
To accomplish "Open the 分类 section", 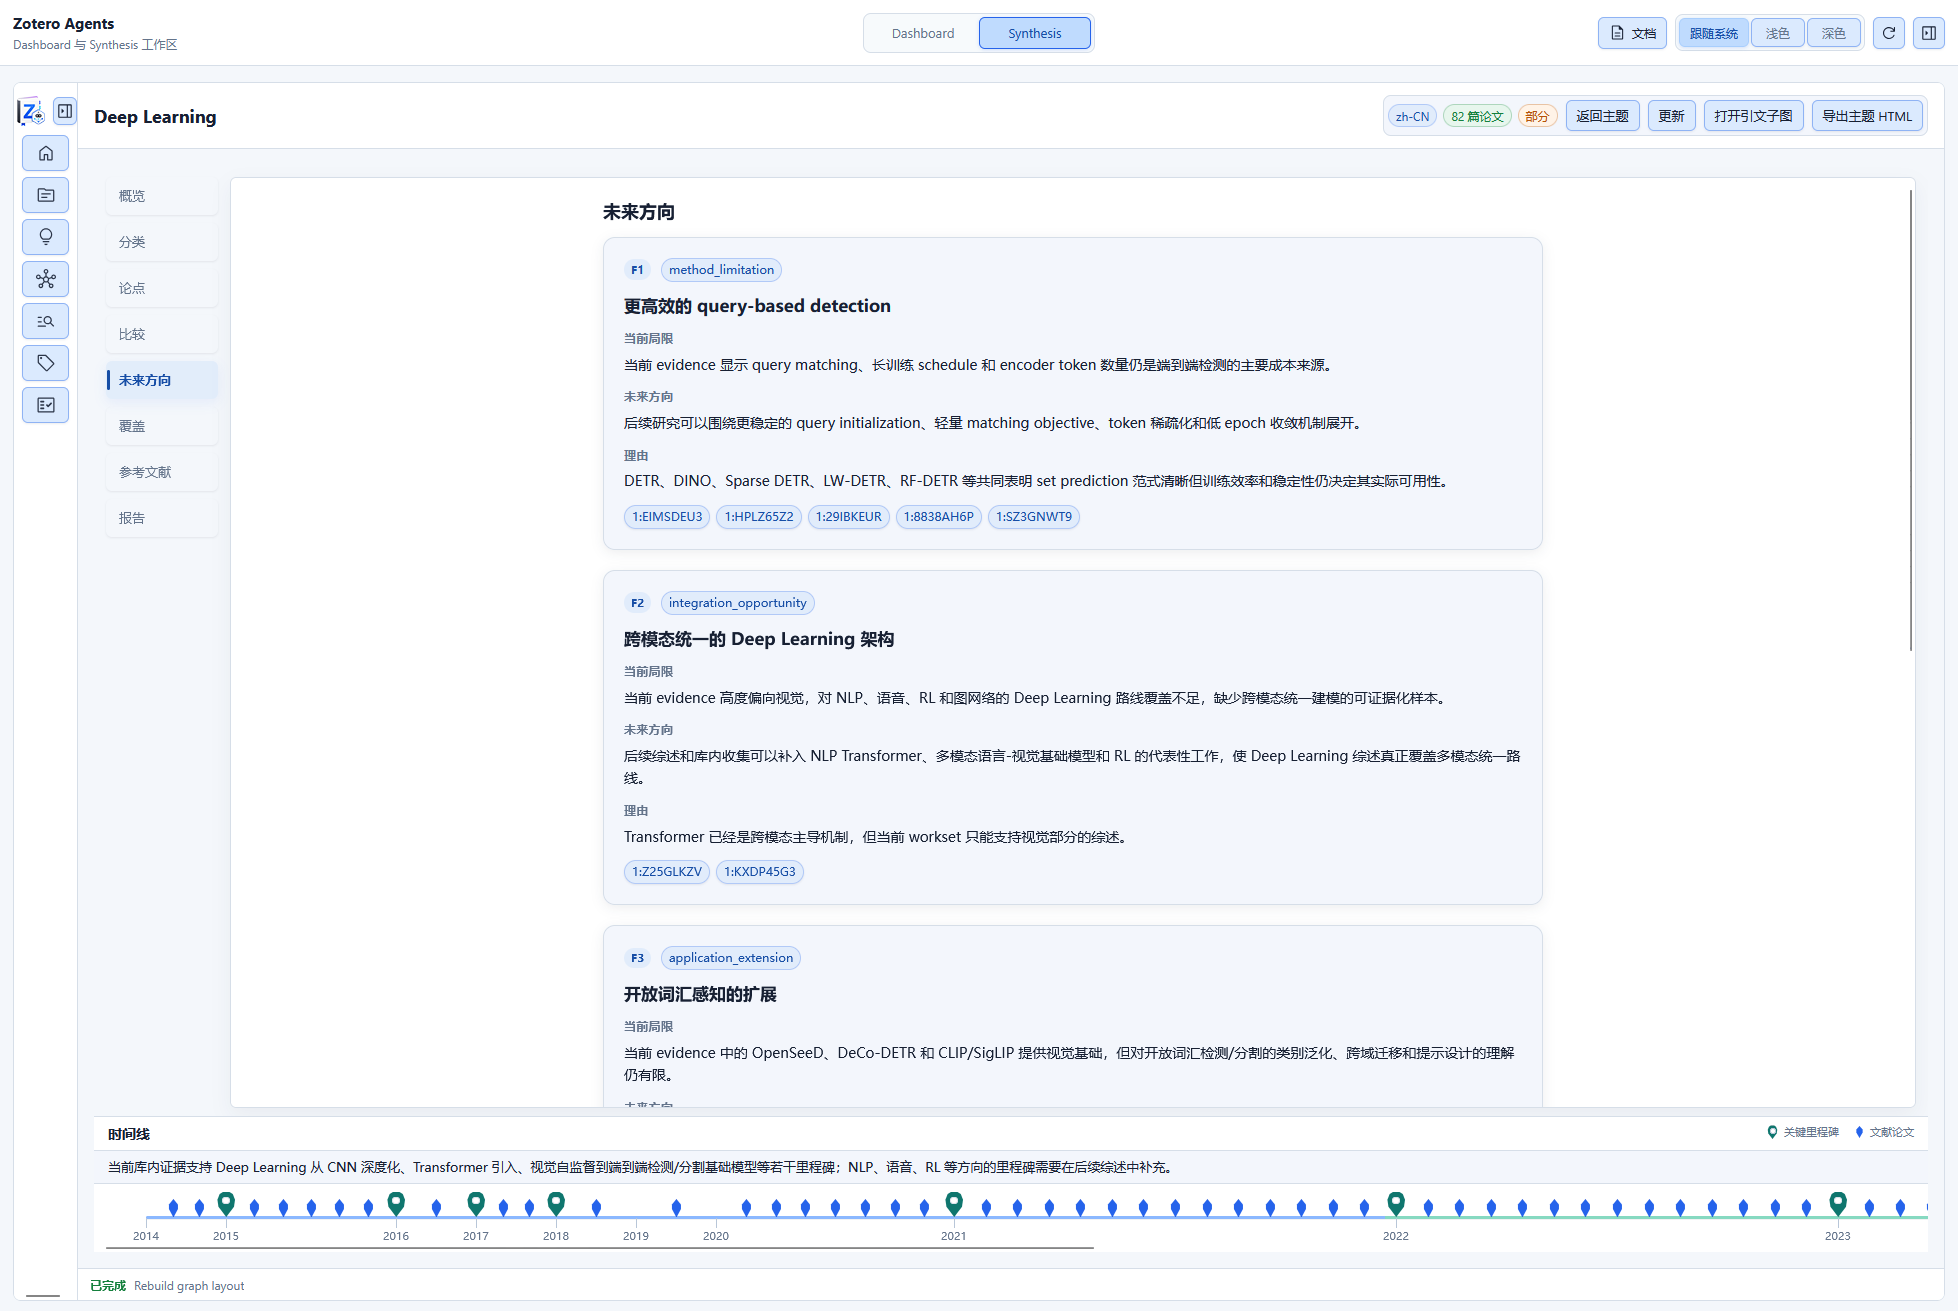I will 162,242.
